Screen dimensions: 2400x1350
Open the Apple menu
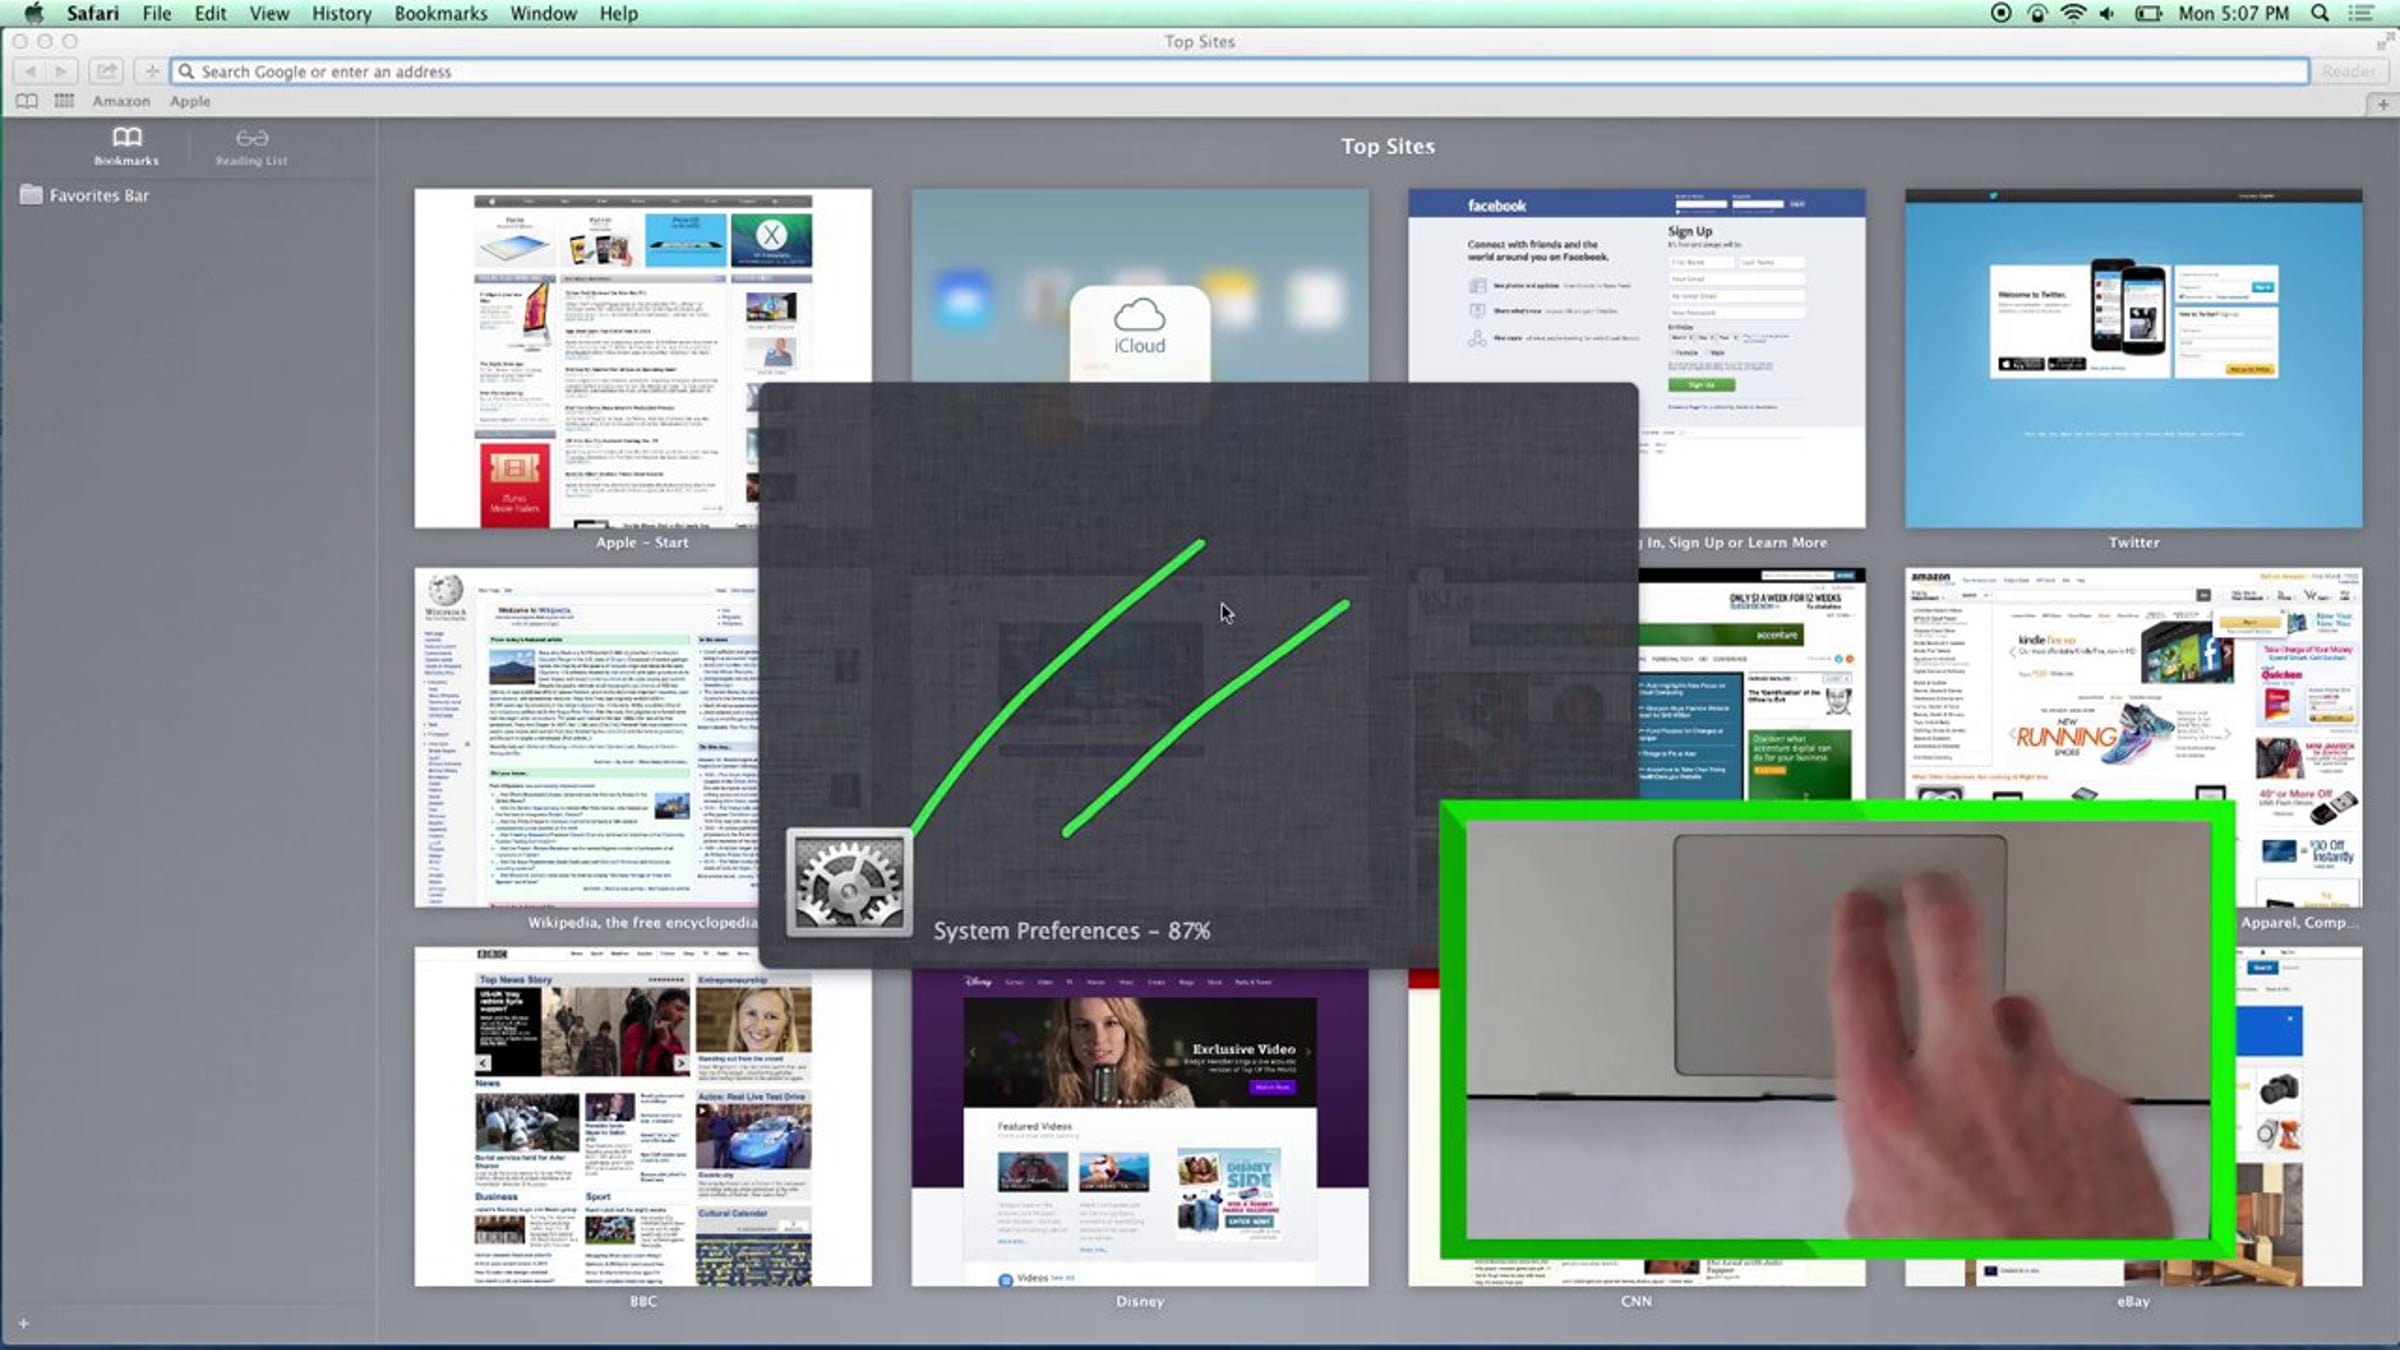pos(33,13)
